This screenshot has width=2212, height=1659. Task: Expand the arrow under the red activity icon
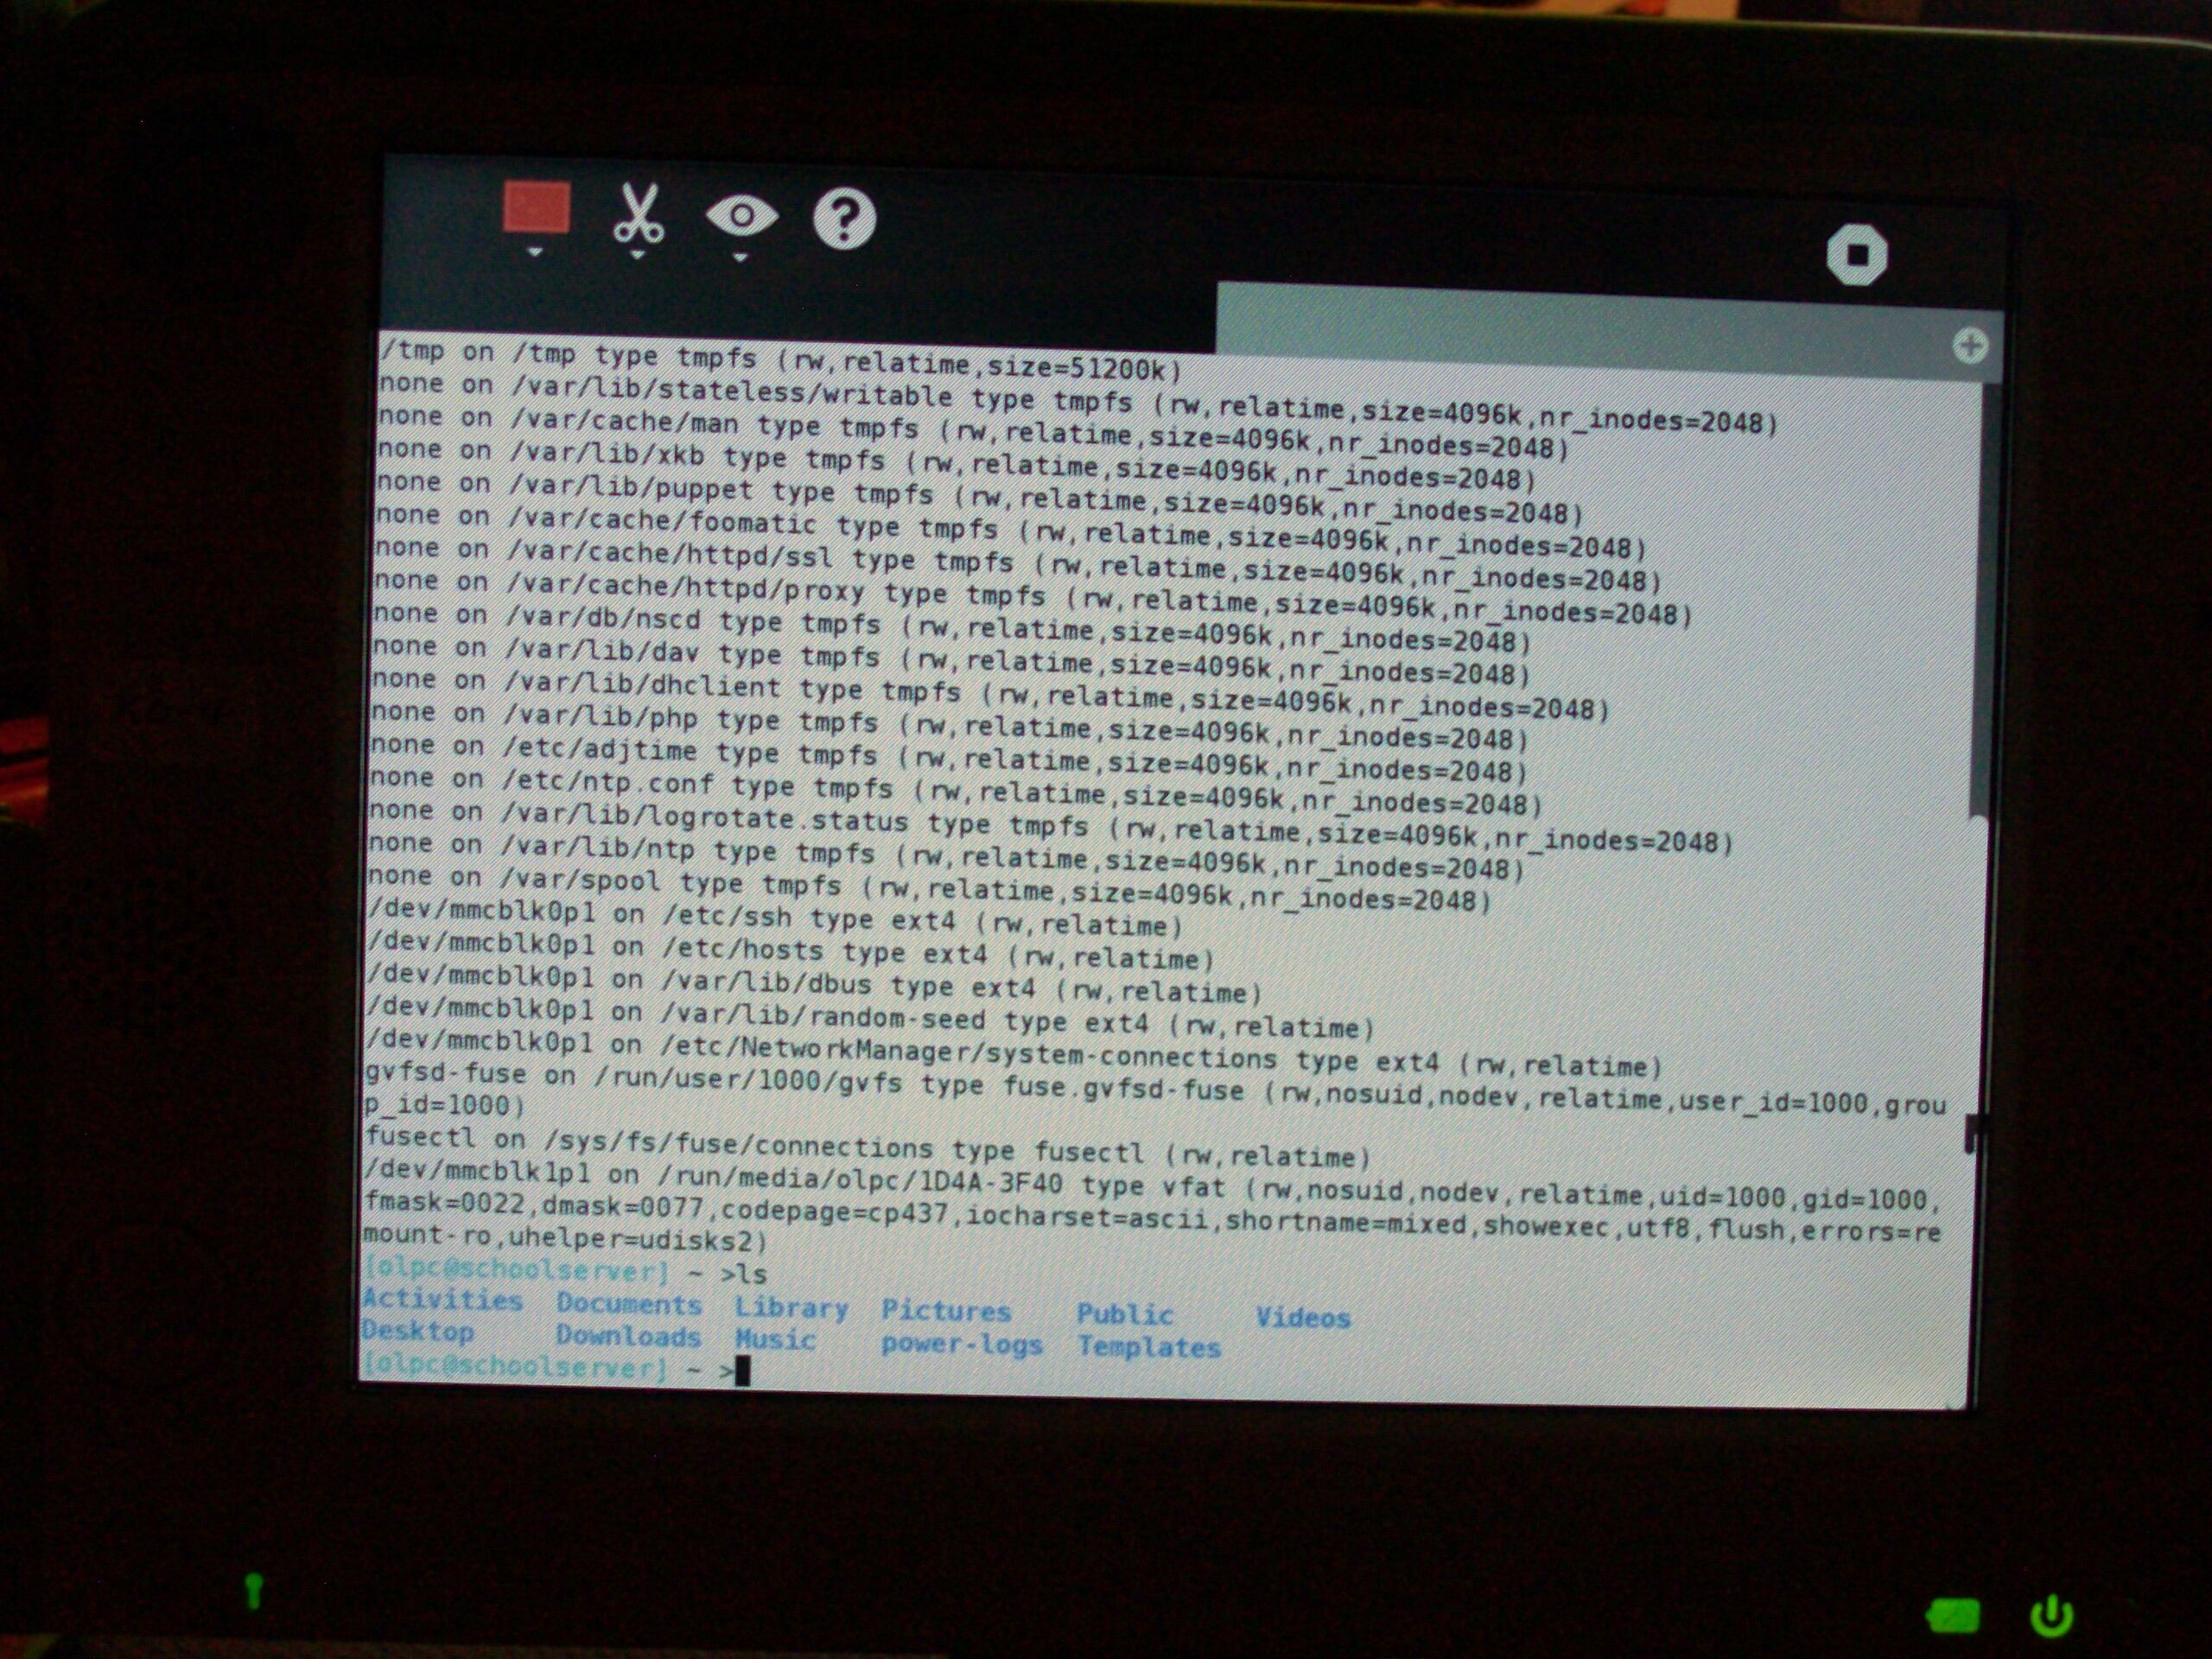[x=535, y=252]
